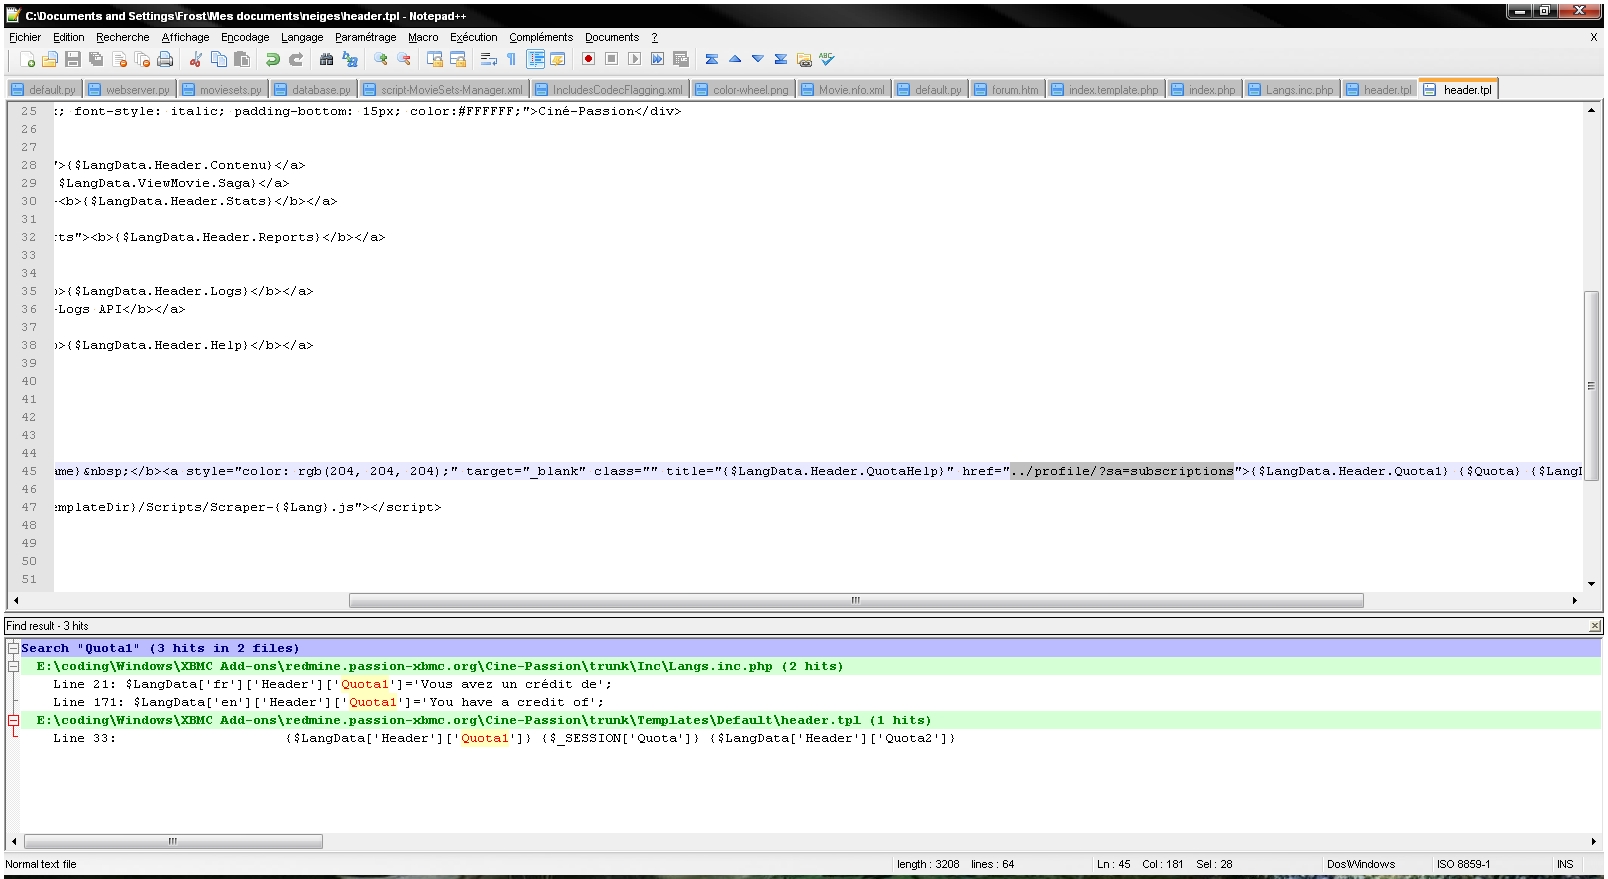
Task: Toggle synchronized vertical scrolling
Action: pos(435,60)
